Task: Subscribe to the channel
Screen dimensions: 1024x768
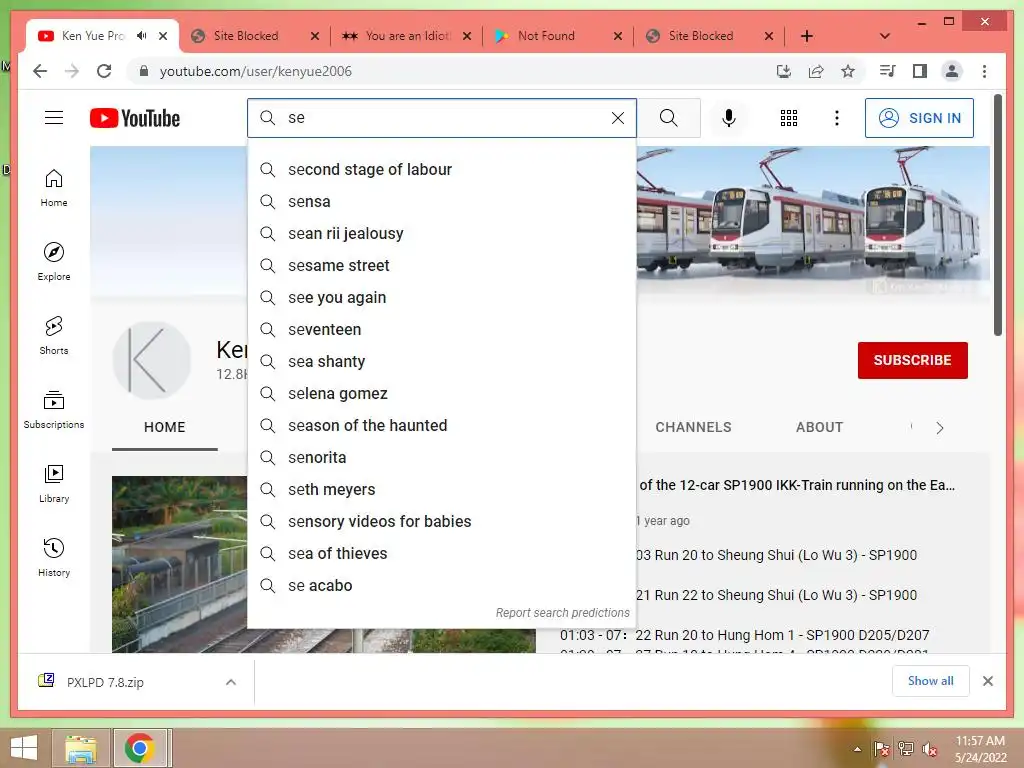Action: 912,360
